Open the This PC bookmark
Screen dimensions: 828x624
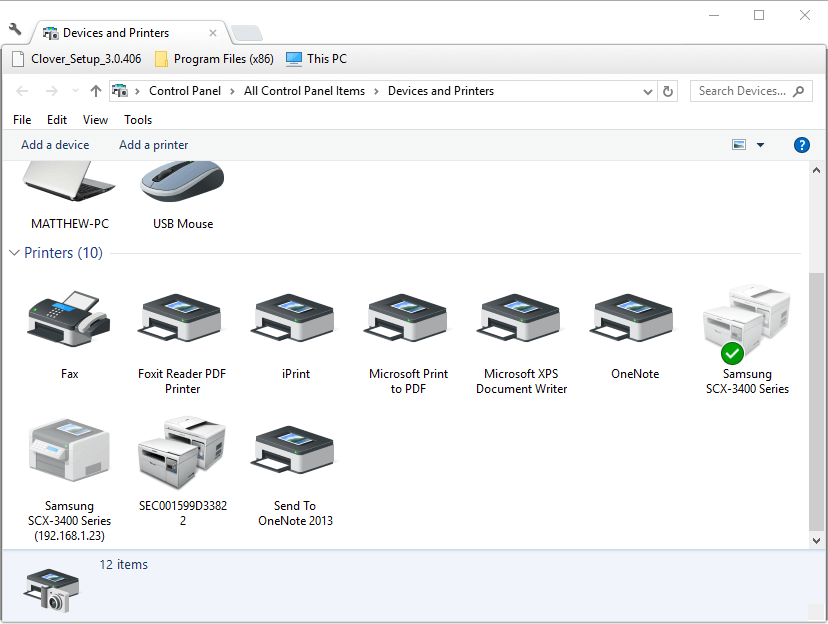pos(316,59)
